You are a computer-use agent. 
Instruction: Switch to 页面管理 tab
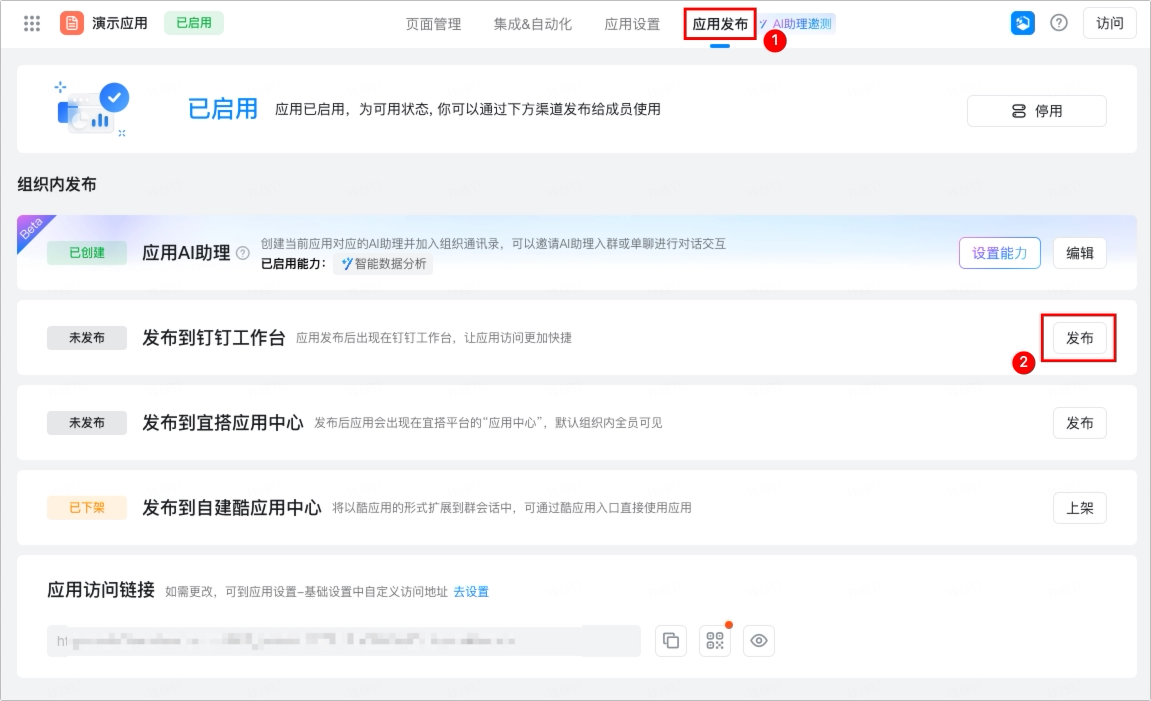click(433, 24)
